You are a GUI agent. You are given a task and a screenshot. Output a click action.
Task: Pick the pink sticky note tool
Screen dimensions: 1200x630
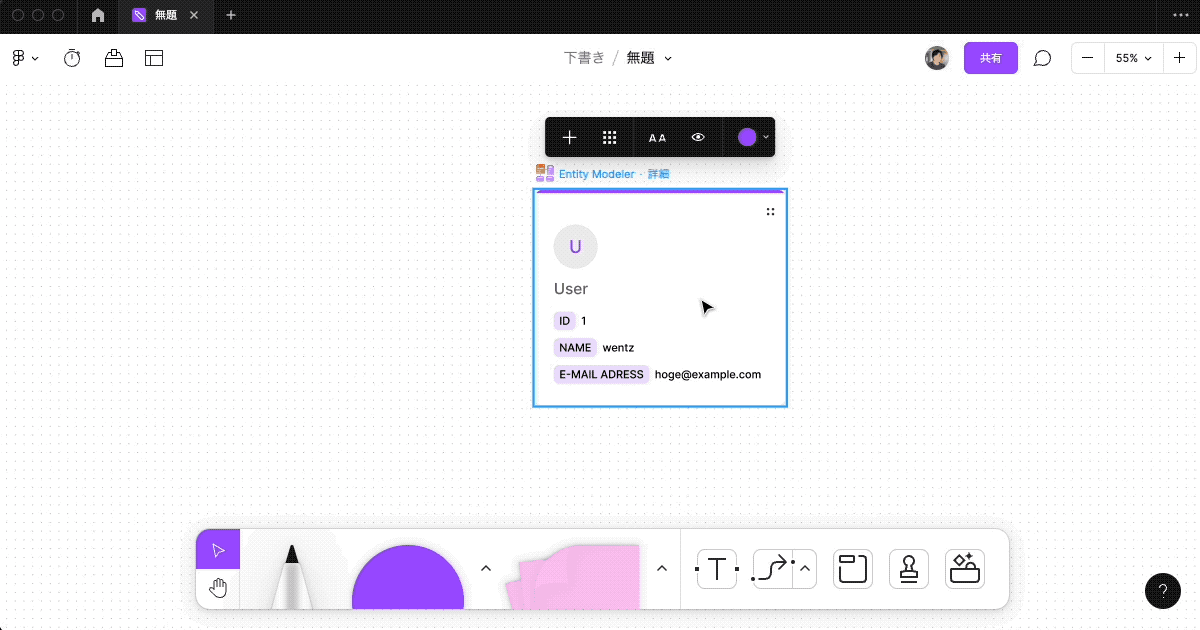574,577
